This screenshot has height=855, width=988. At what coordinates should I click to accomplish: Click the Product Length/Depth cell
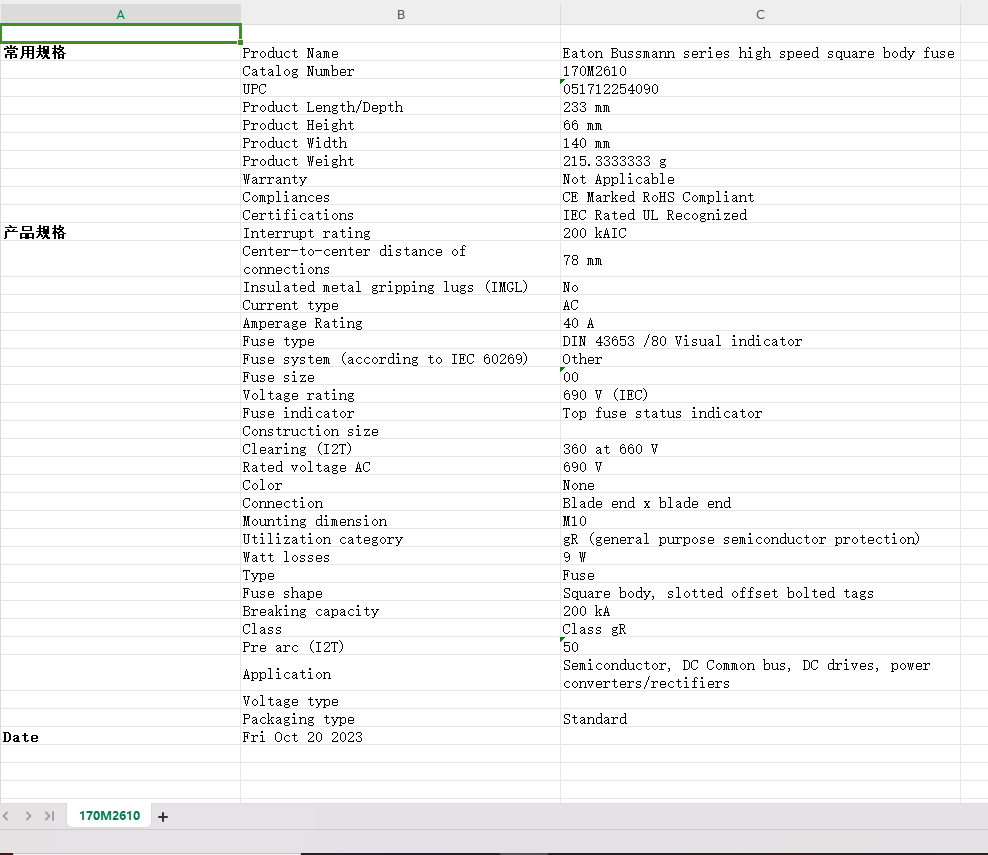pyautogui.click(x=401, y=106)
